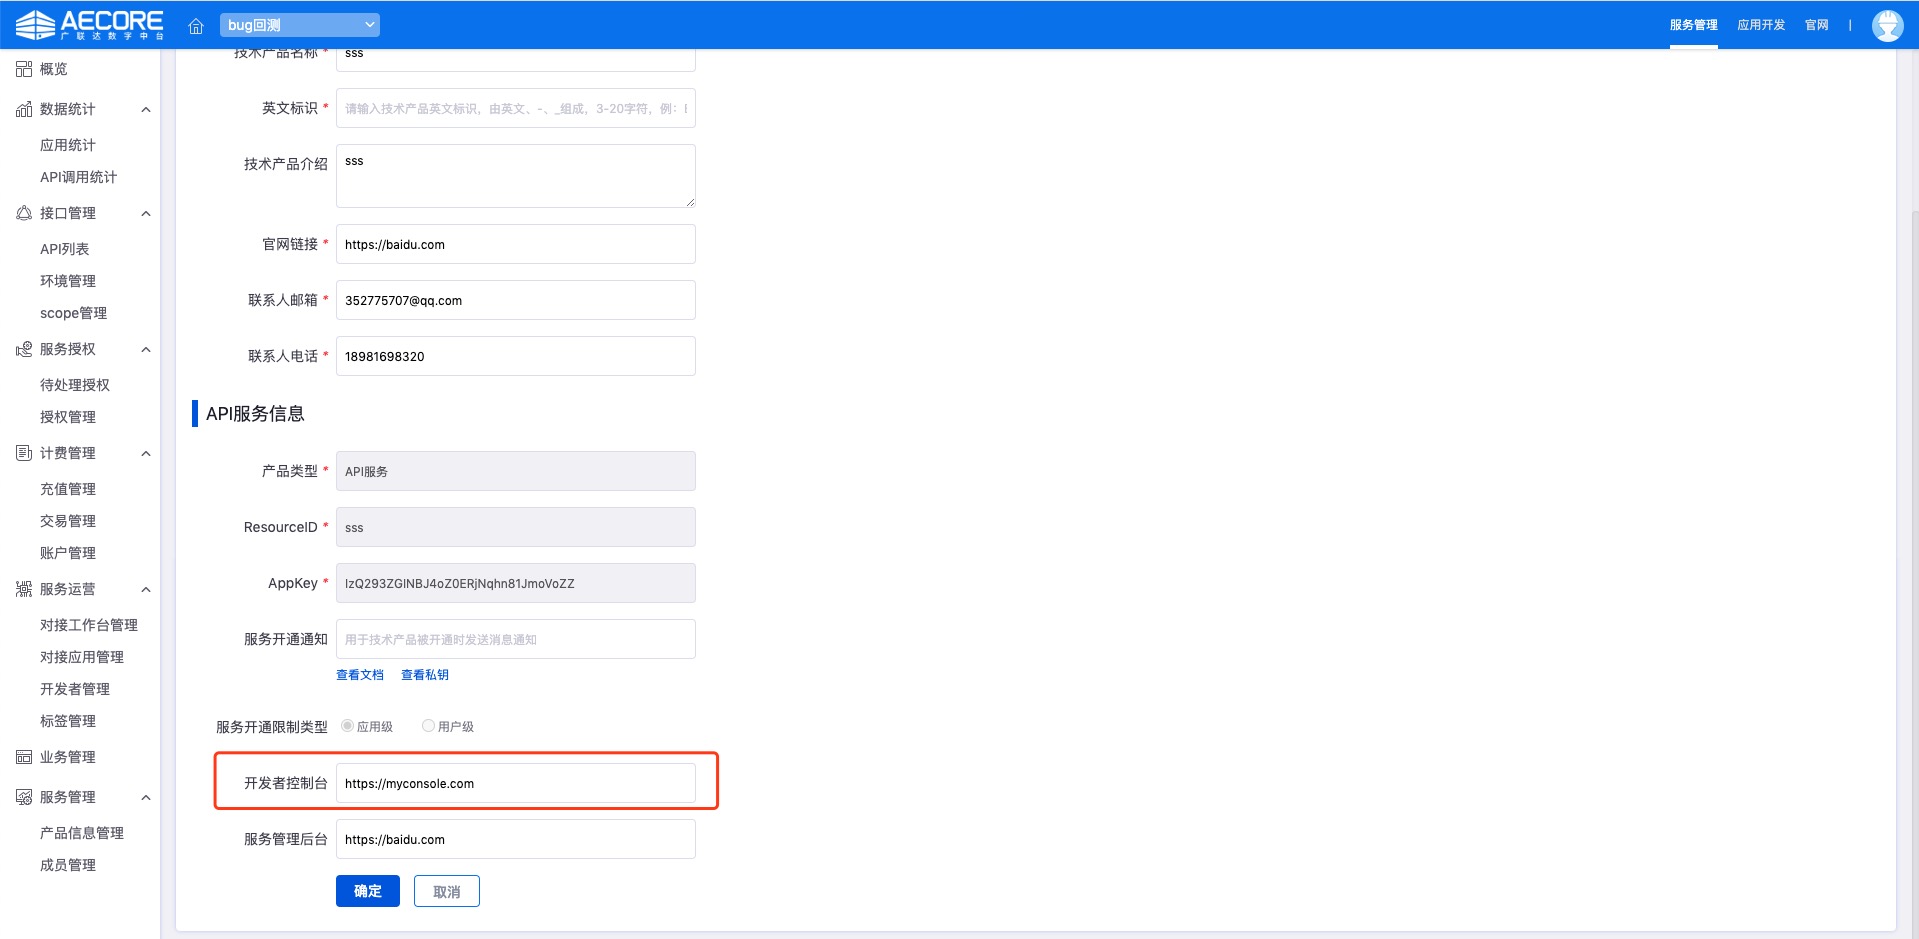Open 产品信息管理 in the sidebar
This screenshot has height=939, width=1919.
[82, 833]
